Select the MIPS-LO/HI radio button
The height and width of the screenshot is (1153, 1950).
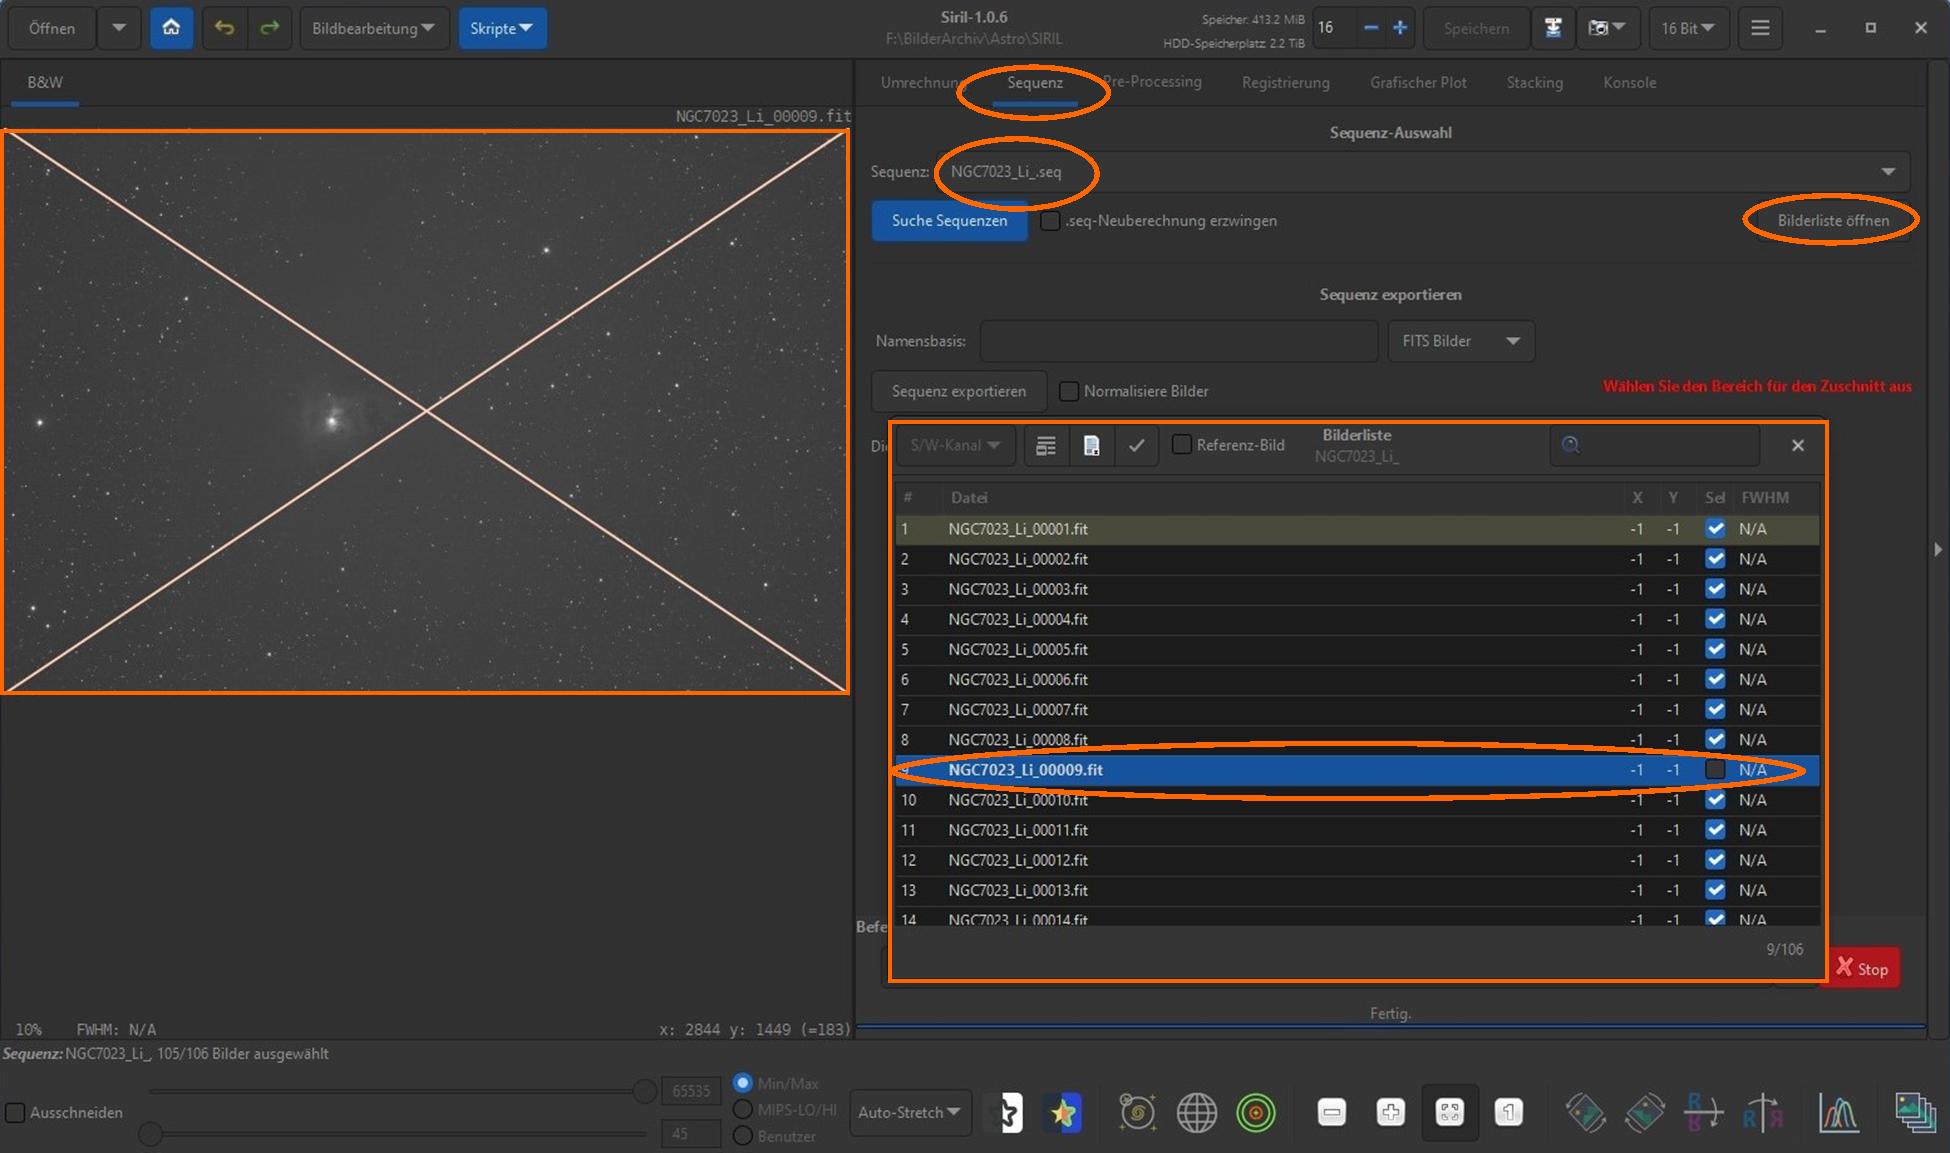[x=743, y=1109]
